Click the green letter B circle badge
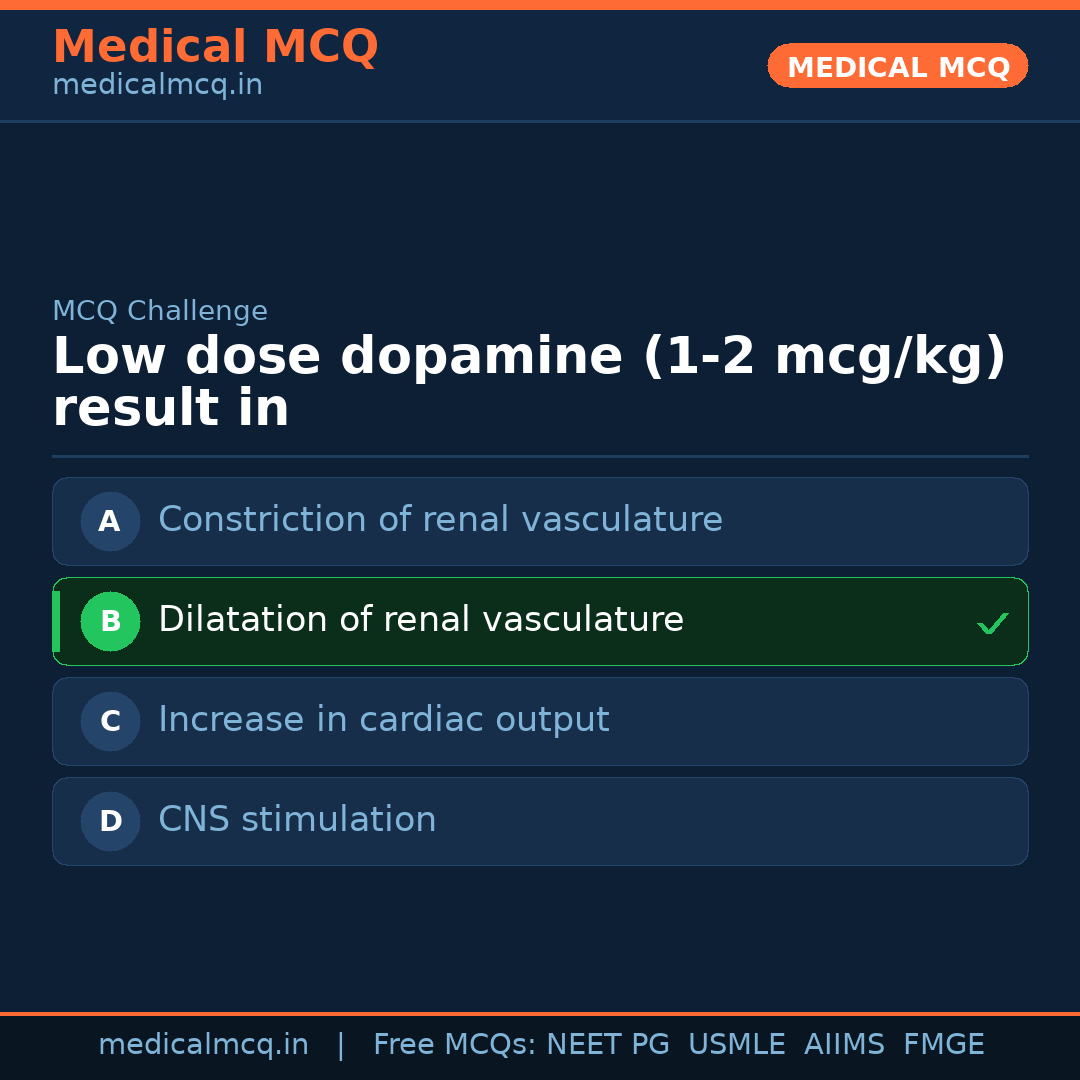 pos(110,621)
